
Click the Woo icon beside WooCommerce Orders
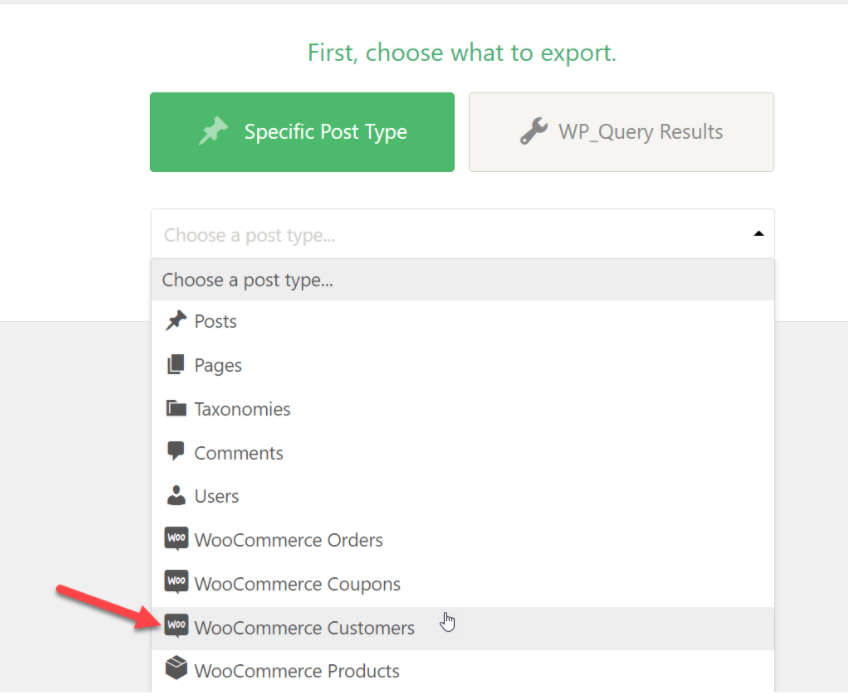tap(176, 539)
